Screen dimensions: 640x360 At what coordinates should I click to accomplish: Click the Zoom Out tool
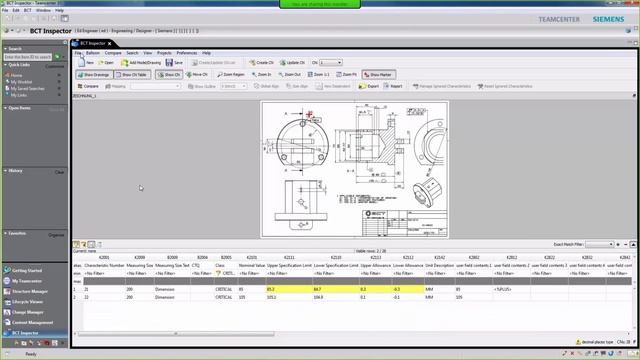click(x=290, y=75)
